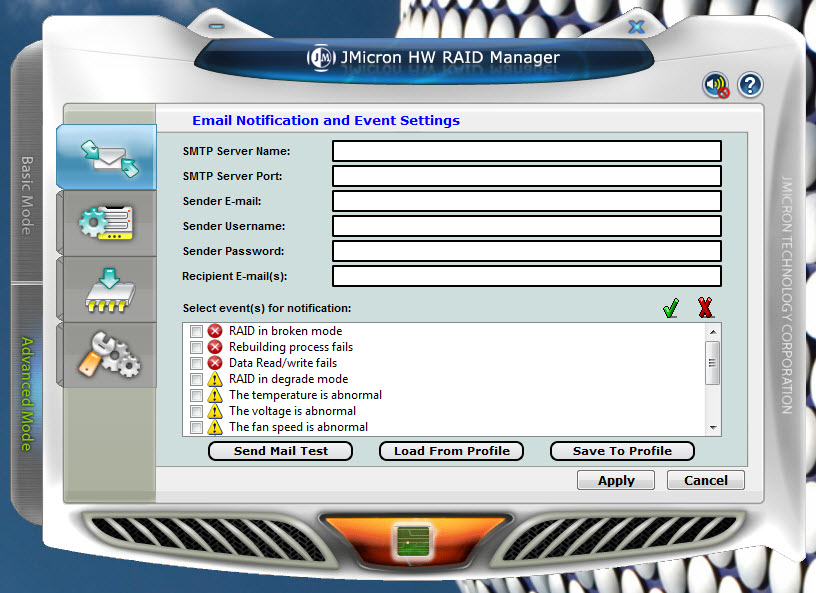Enable RAID in degrade mode notification

tap(196, 379)
